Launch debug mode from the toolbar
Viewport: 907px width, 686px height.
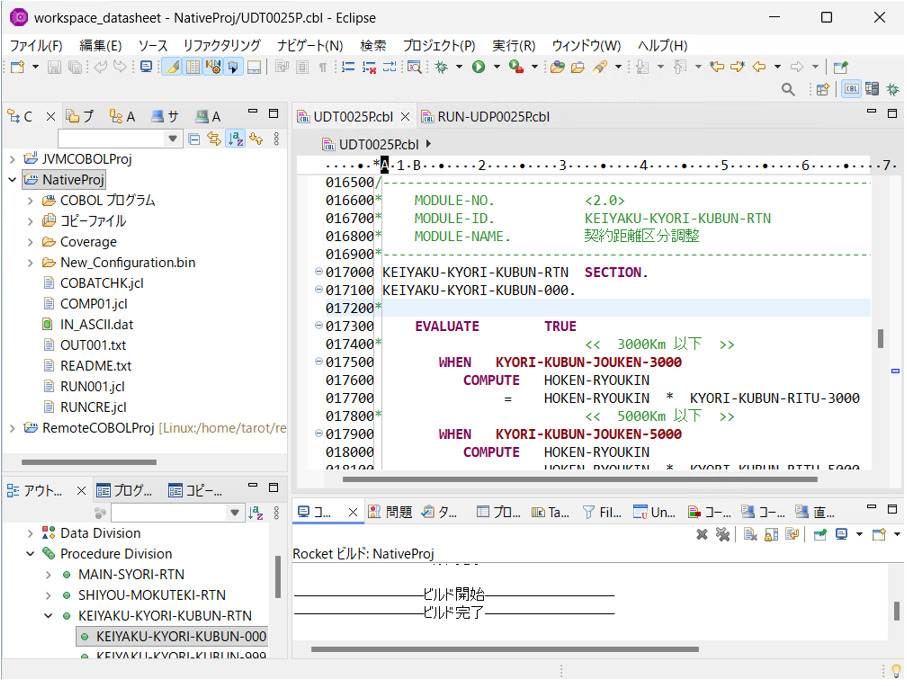click(x=439, y=67)
